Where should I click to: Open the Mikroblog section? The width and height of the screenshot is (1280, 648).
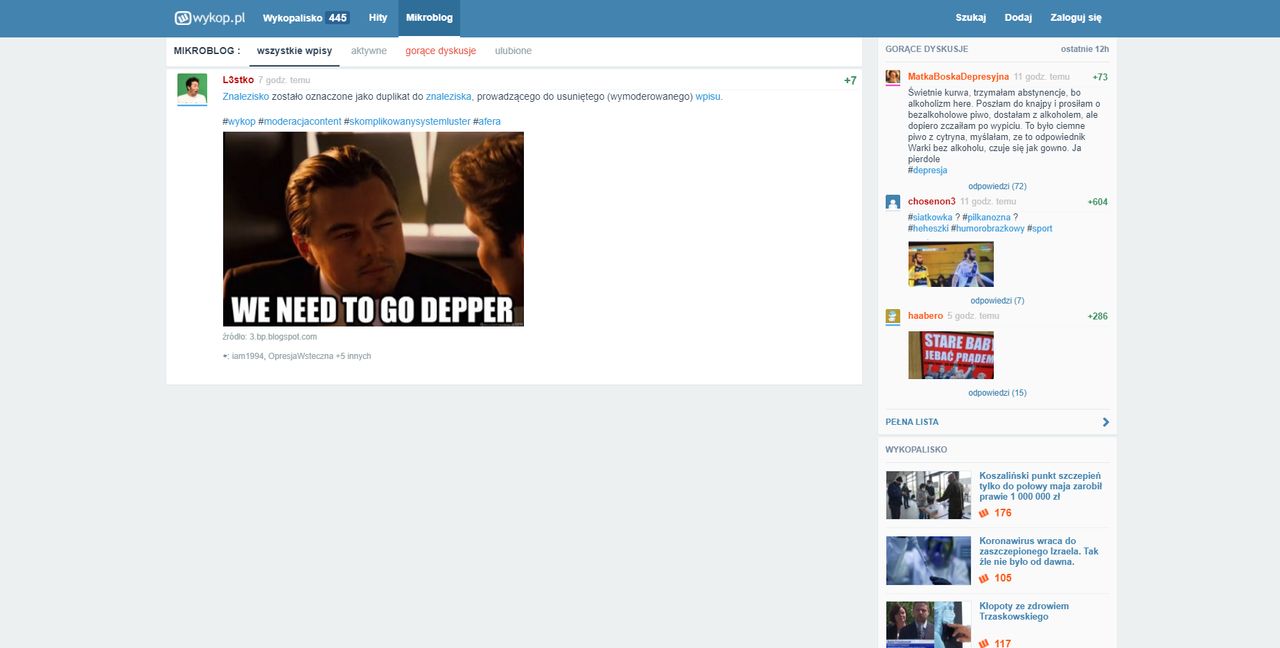[x=429, y=18]
